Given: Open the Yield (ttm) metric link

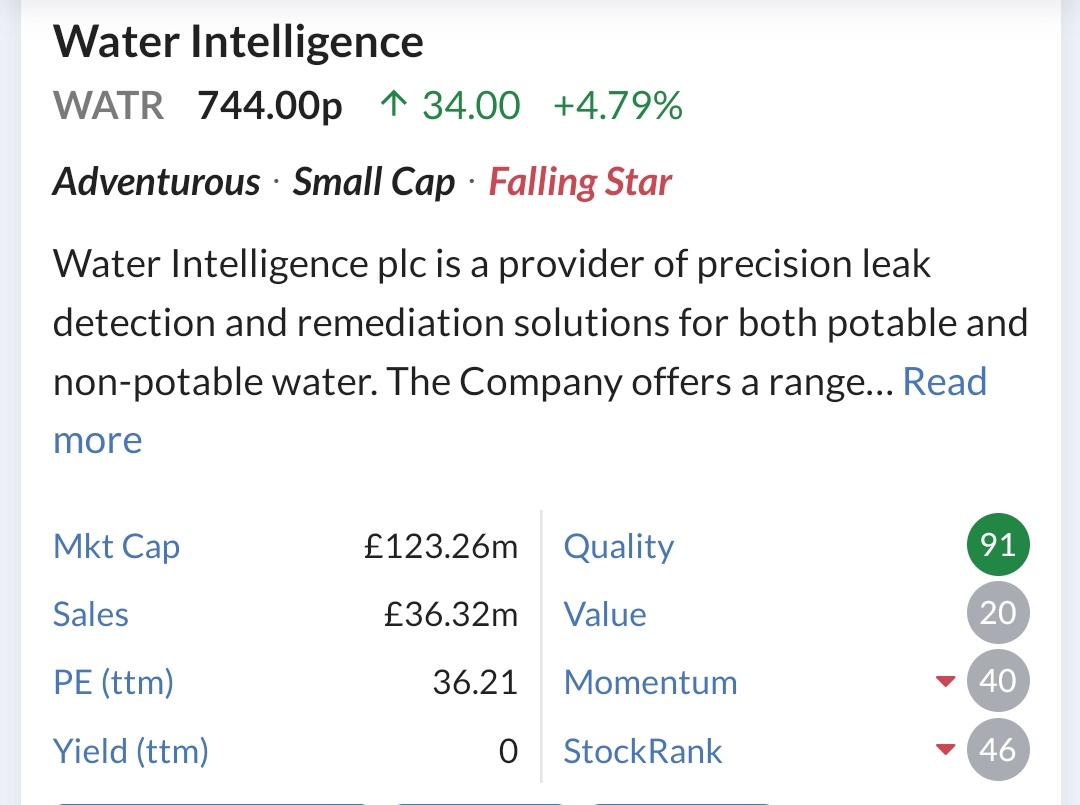Looking at the screenshot, I should pyautogui.click(x=131, y=751).
